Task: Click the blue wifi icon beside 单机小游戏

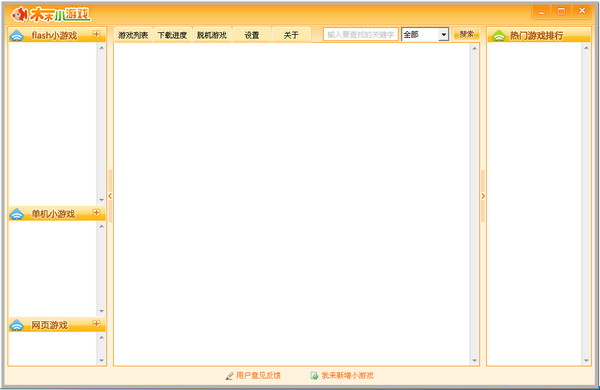Action: tap(16, 214)
